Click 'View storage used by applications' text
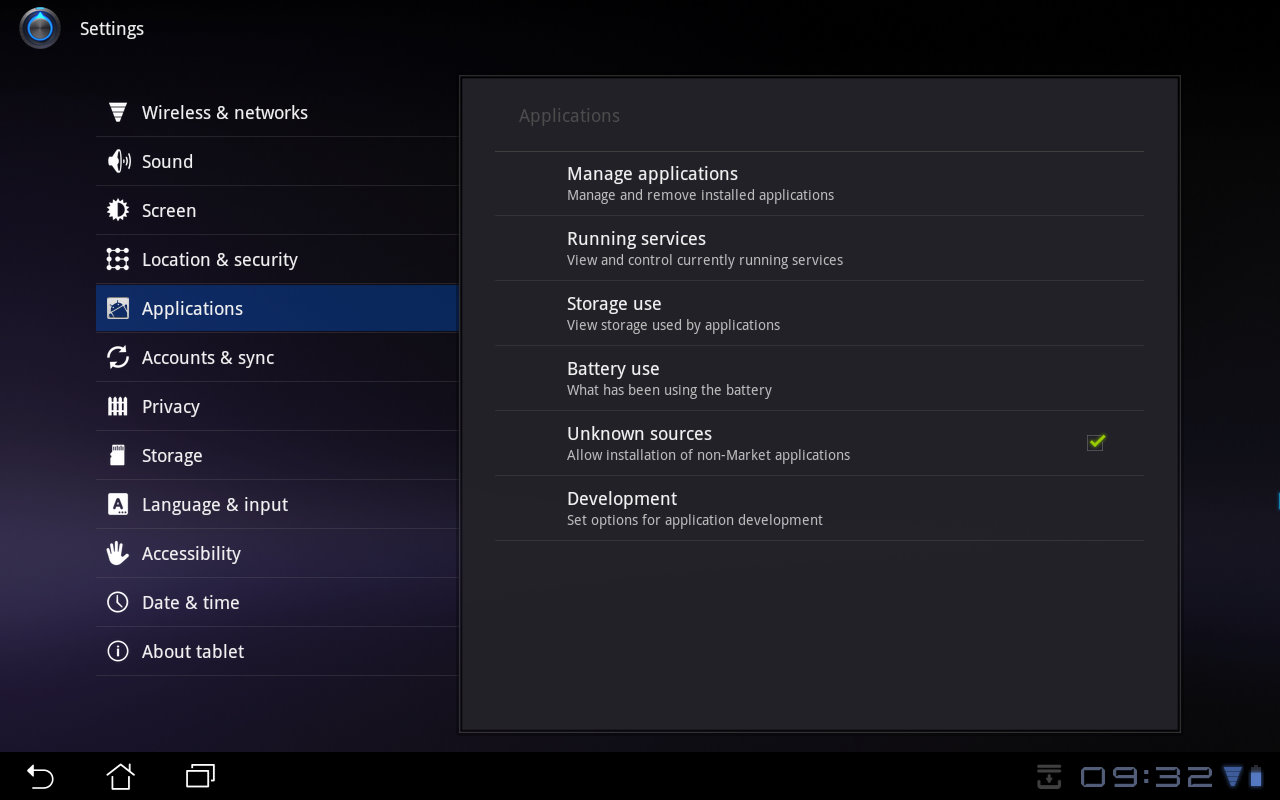This screenshot has height=800, width=1280. click(673, 325)
